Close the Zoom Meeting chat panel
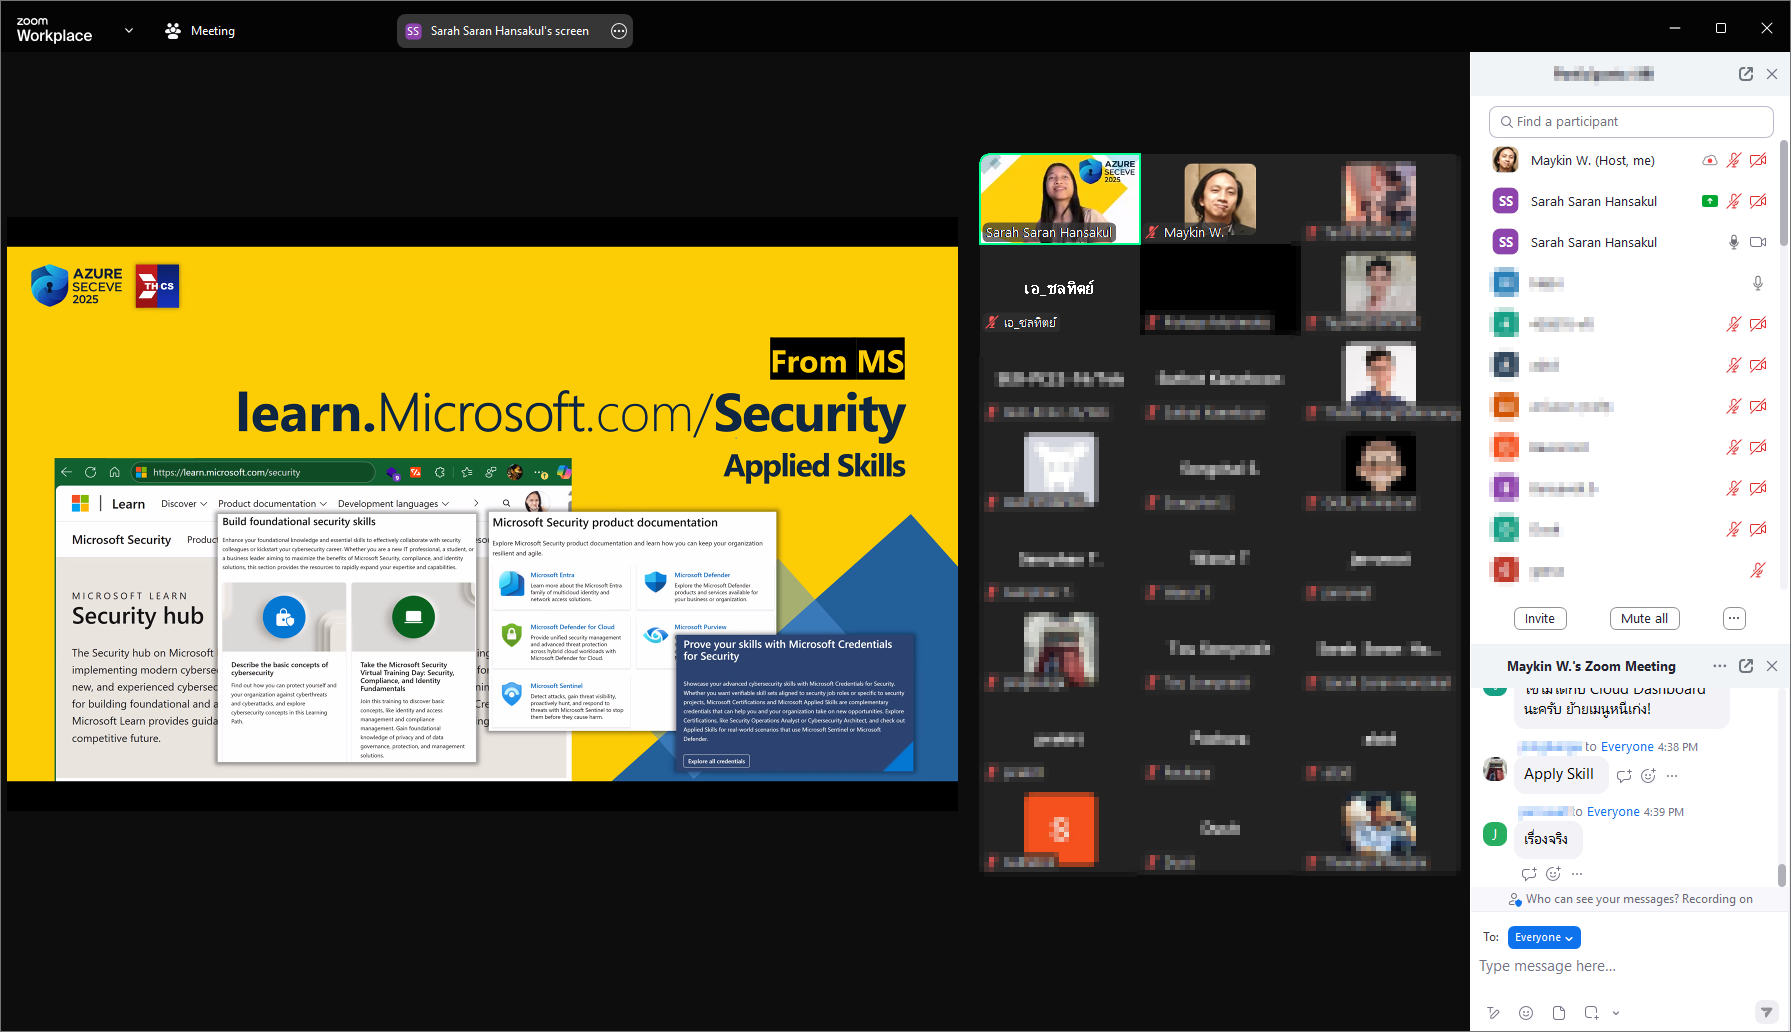 [1772, 666]
